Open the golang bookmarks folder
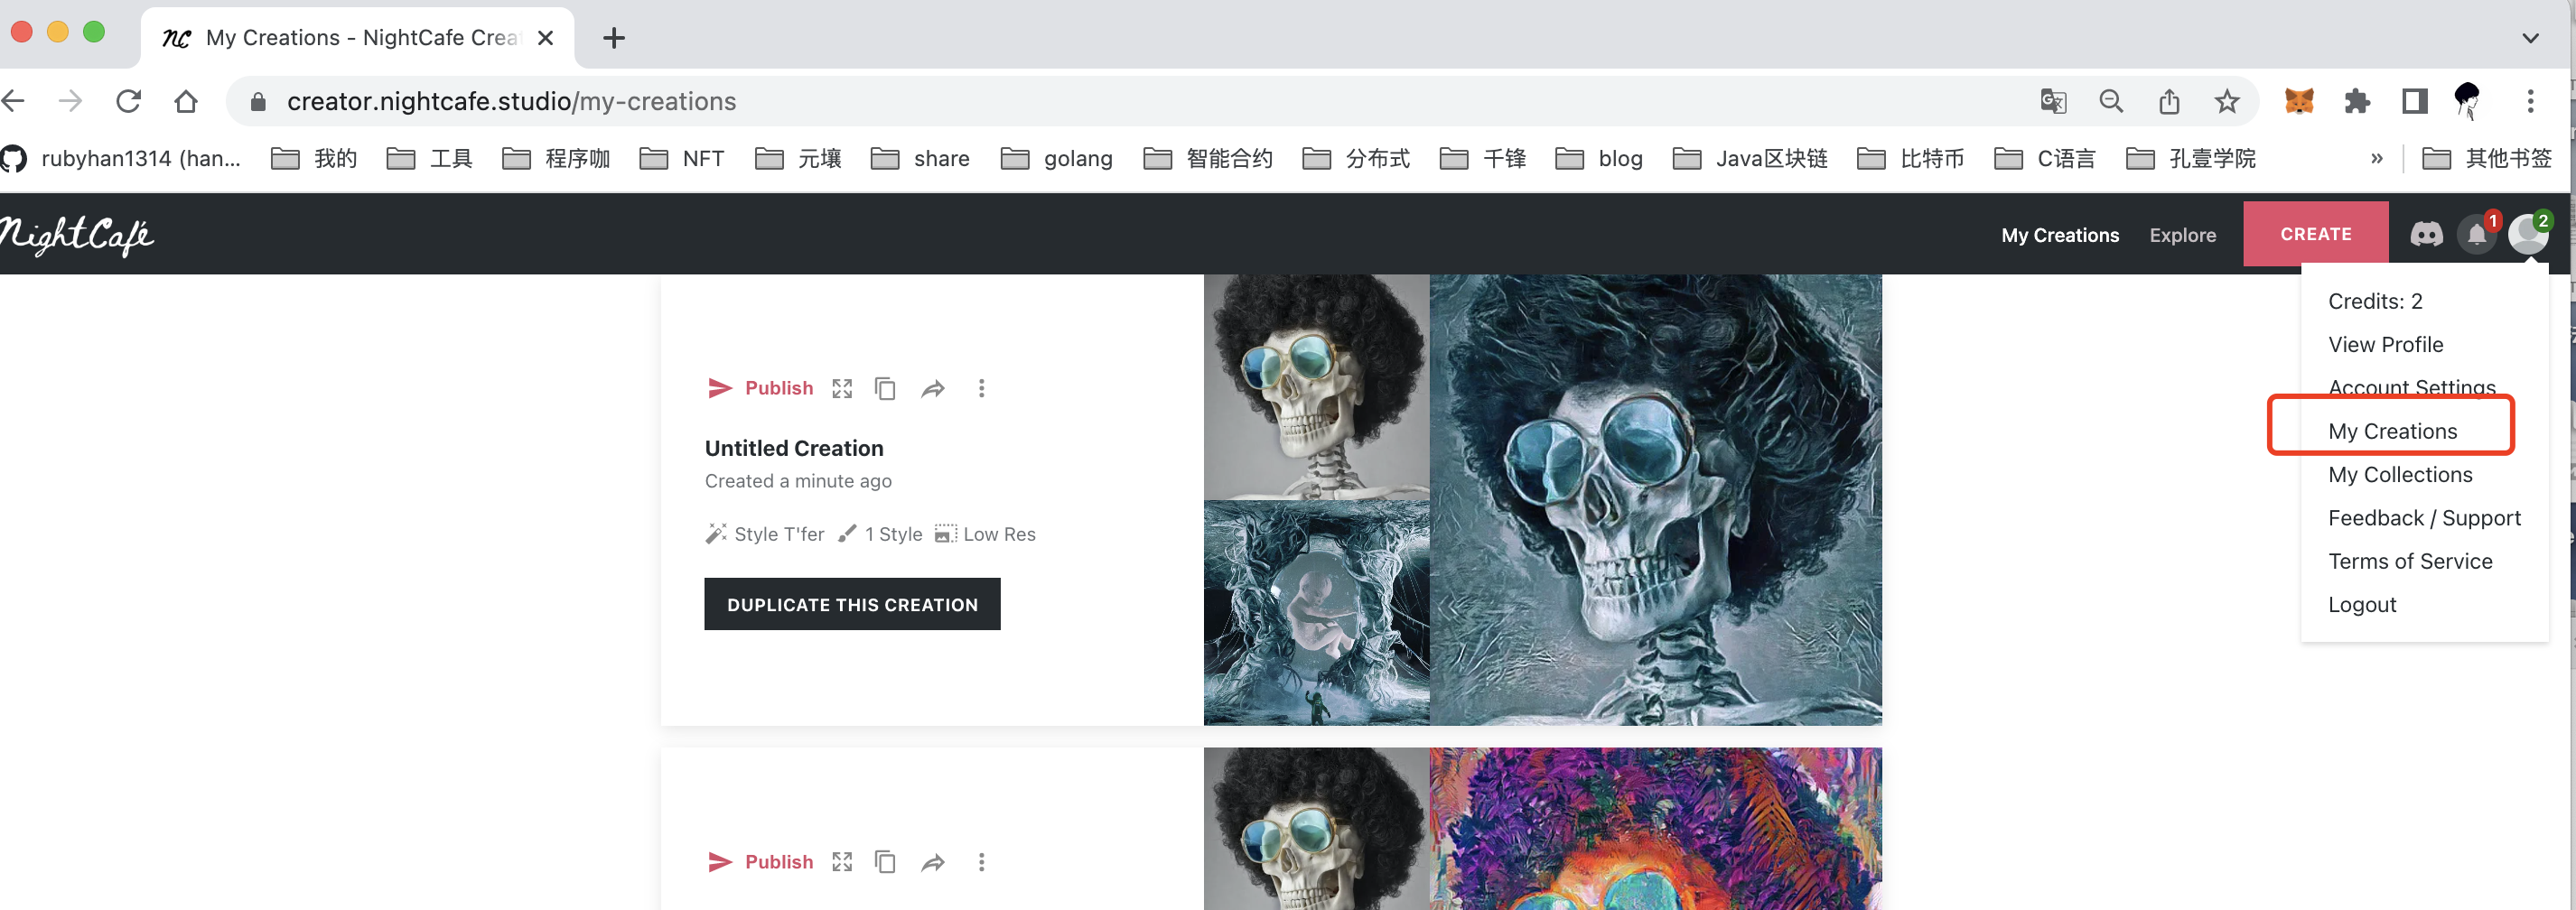This screenshot has height=910, width=2576. (1056, 158)
